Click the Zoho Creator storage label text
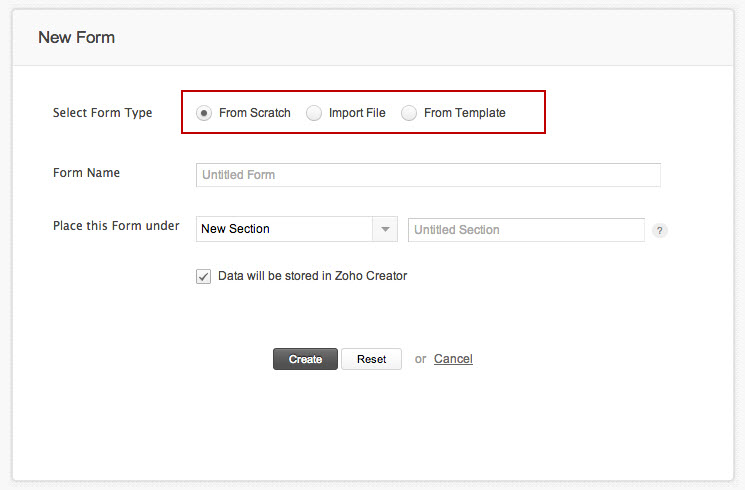Viewport: 745px width, 490px height. [313, 276]
